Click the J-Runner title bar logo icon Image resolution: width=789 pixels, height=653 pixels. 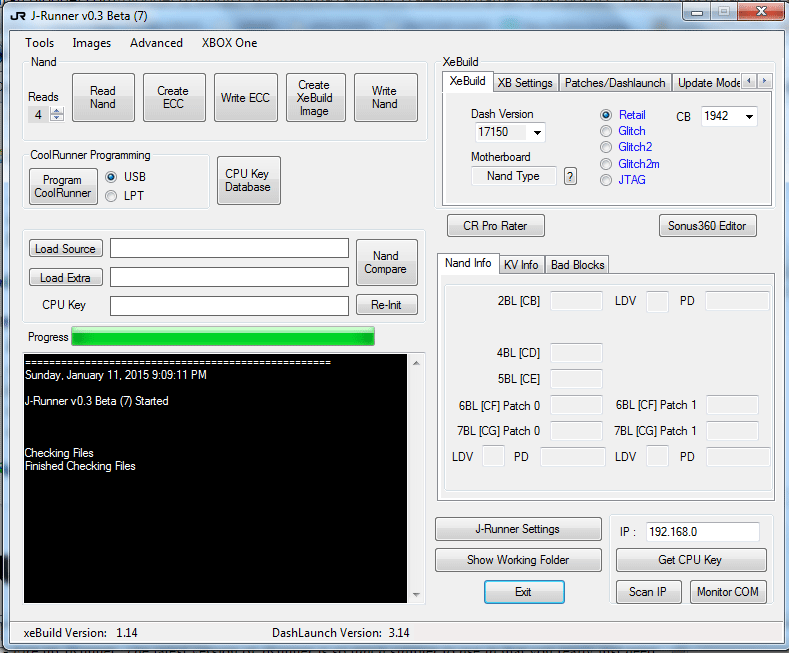click(x=18, y=16)
